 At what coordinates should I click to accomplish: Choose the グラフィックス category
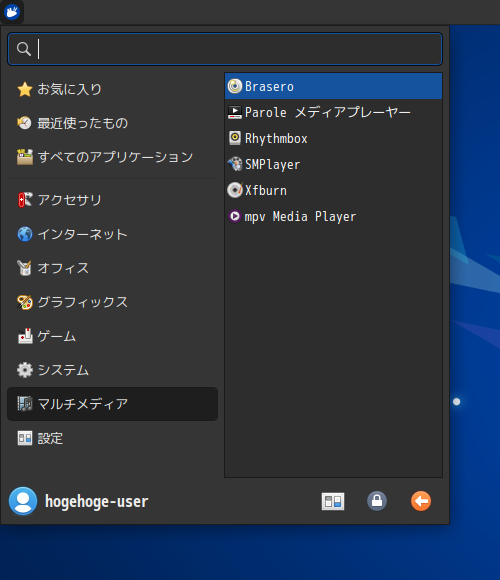[112, 302]
